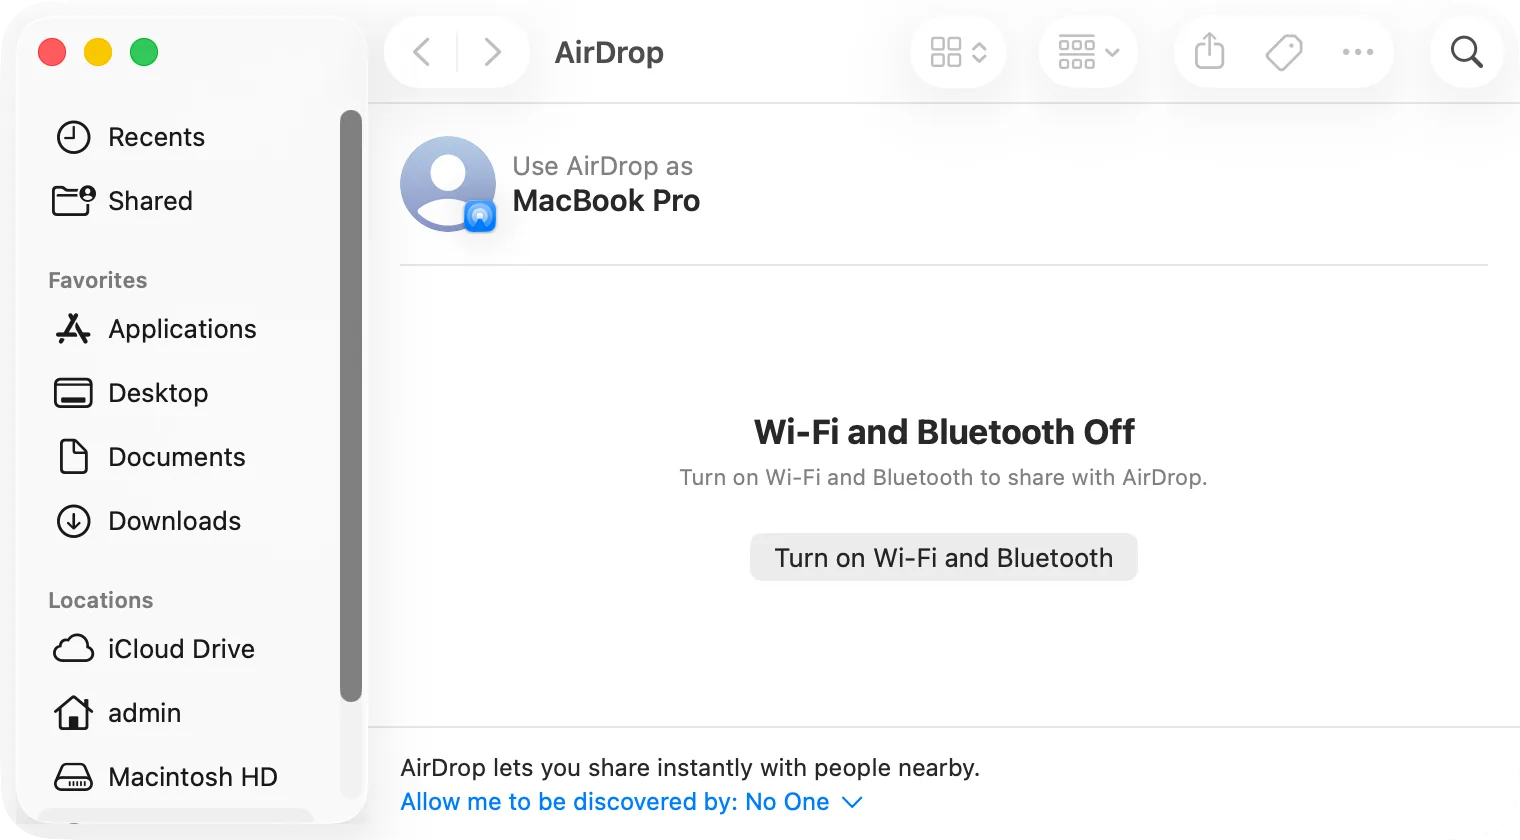Go back with the left chevron

coord(422,52)
